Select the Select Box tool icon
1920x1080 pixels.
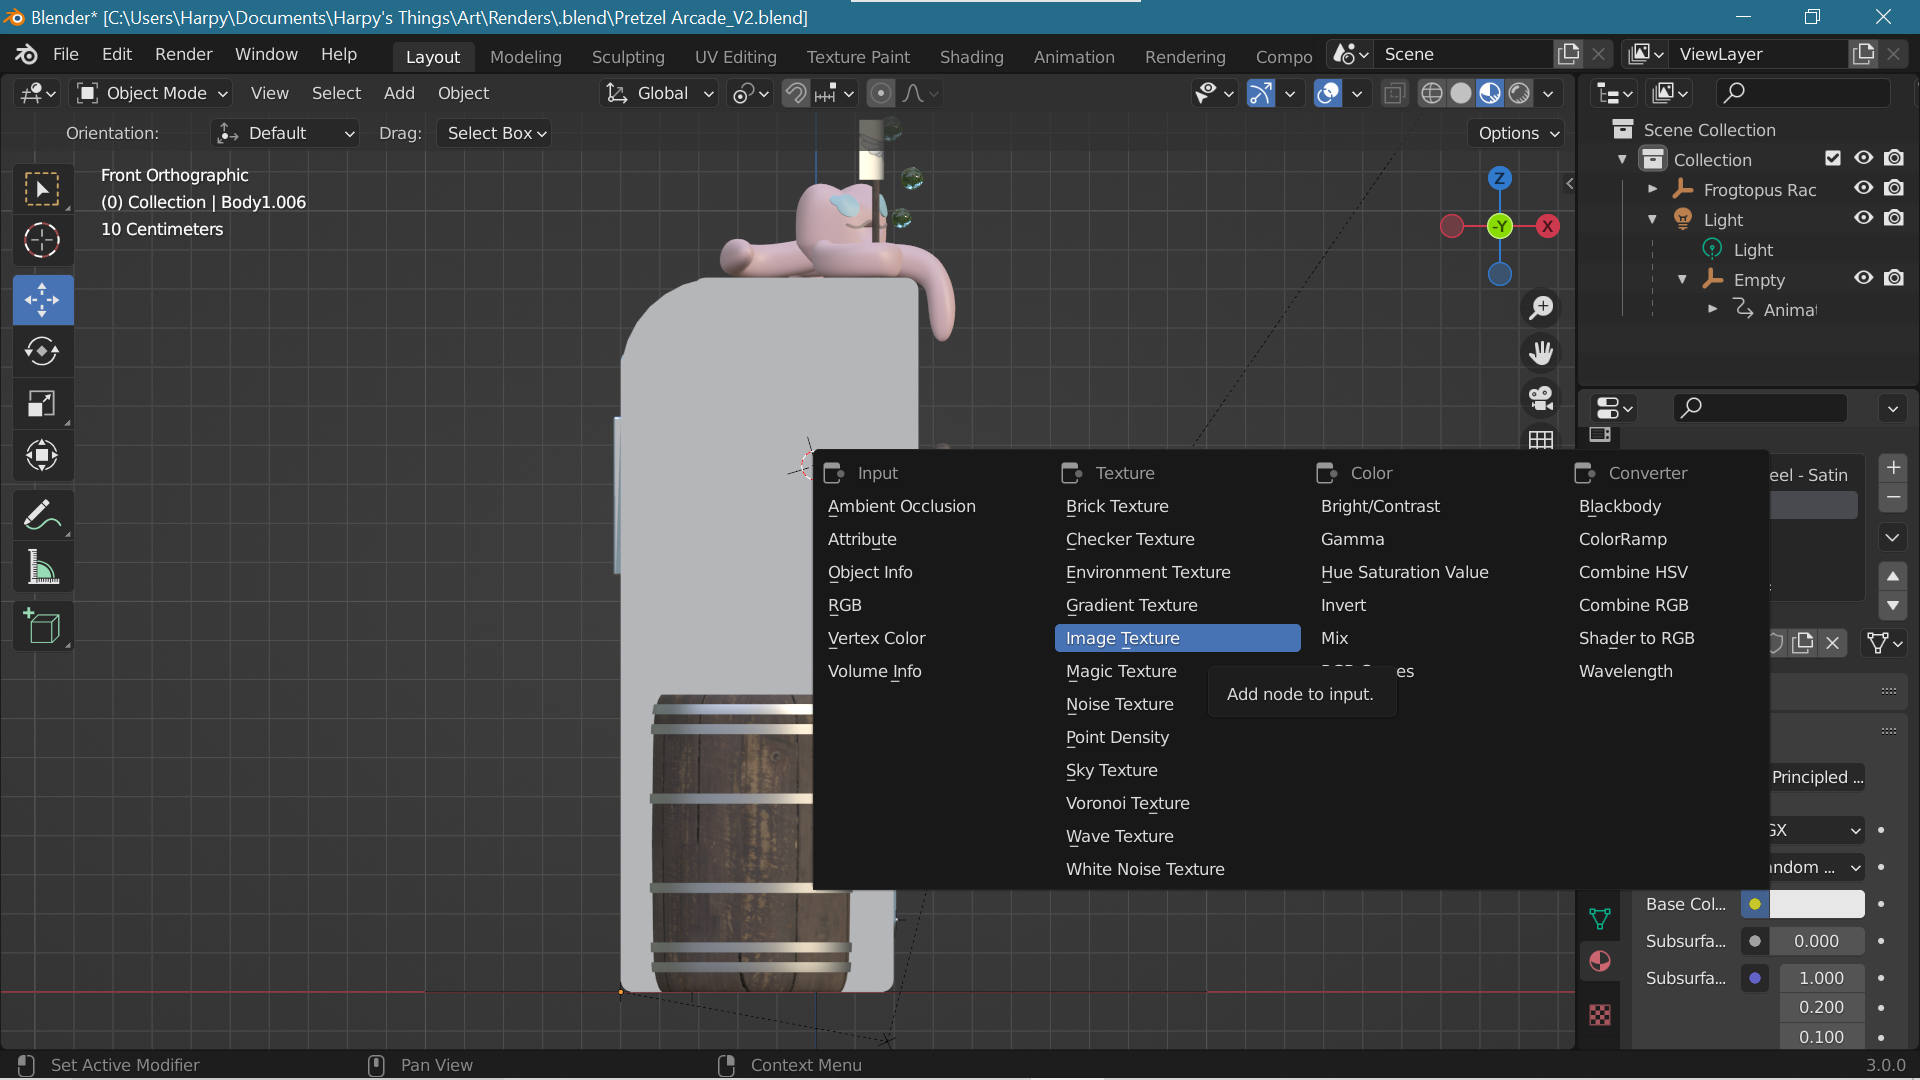pos(42,189)
